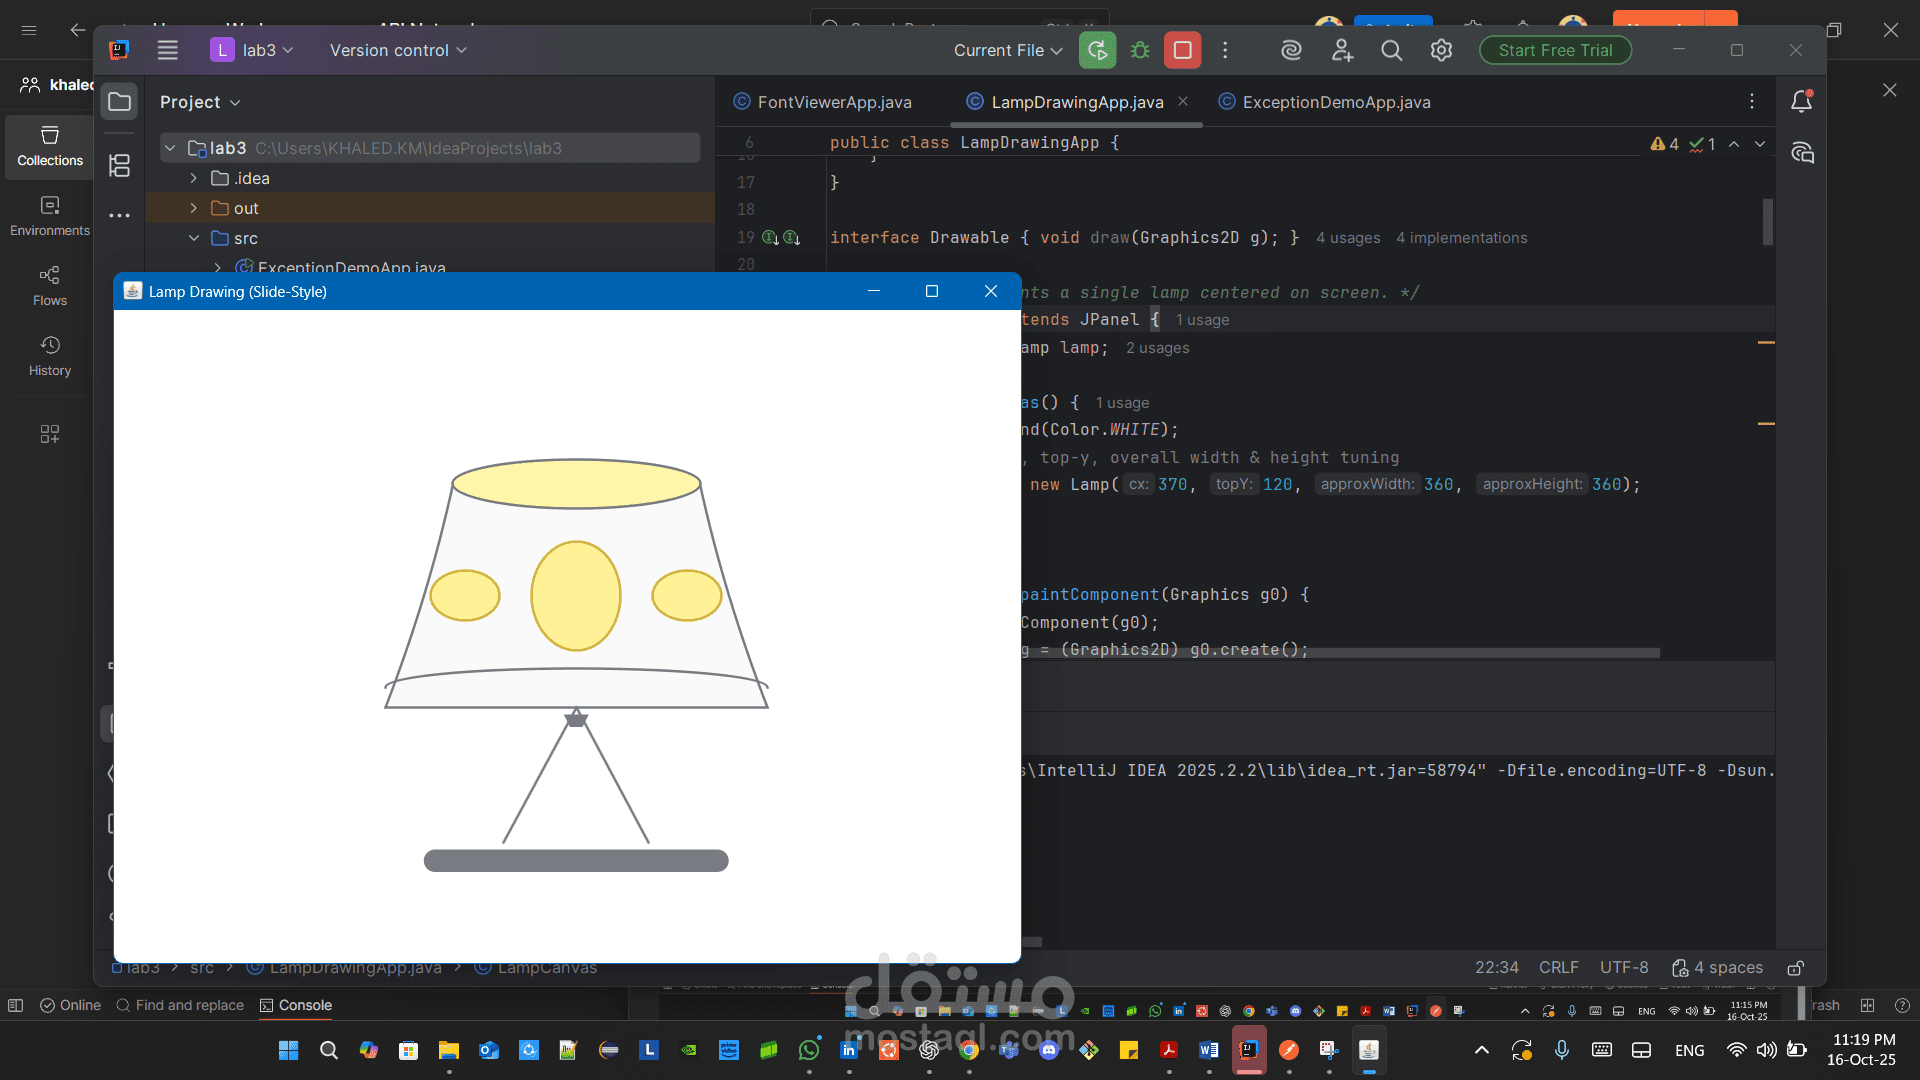
Task: Click the 2 usages hint beside lamp
Action: (x=1157, y=348)
